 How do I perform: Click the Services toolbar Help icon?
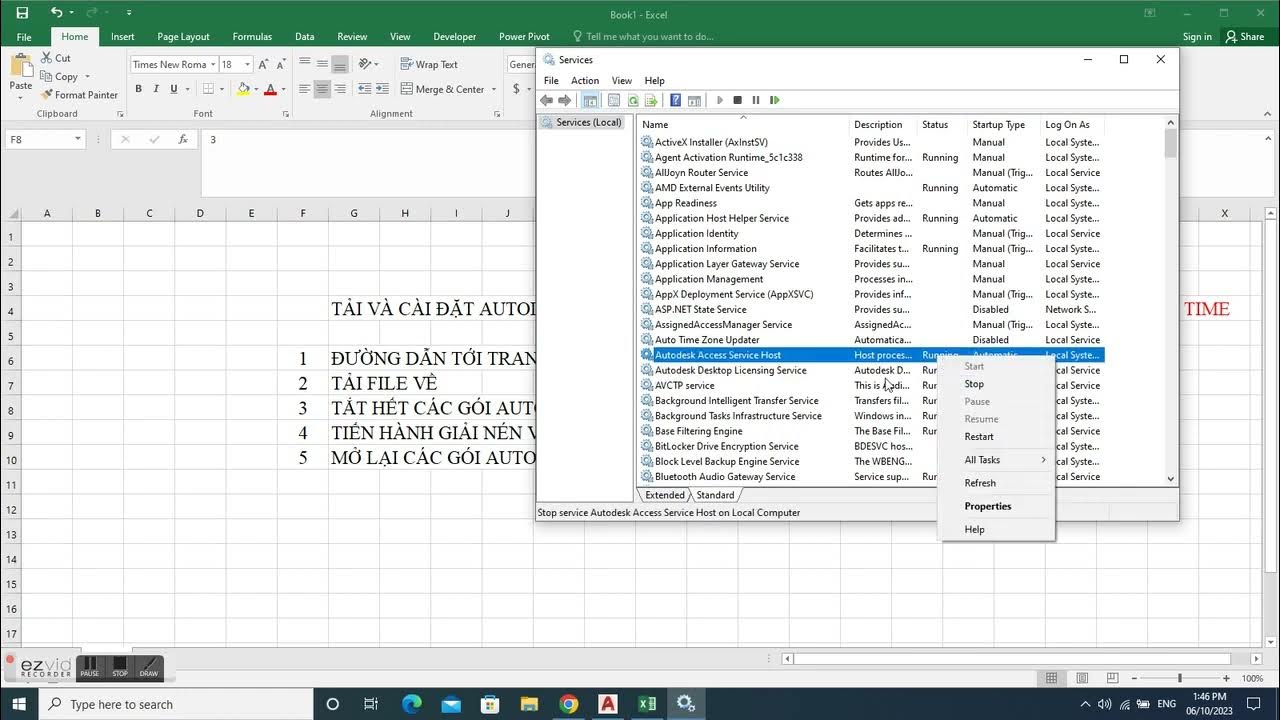[x=676, y=100]
